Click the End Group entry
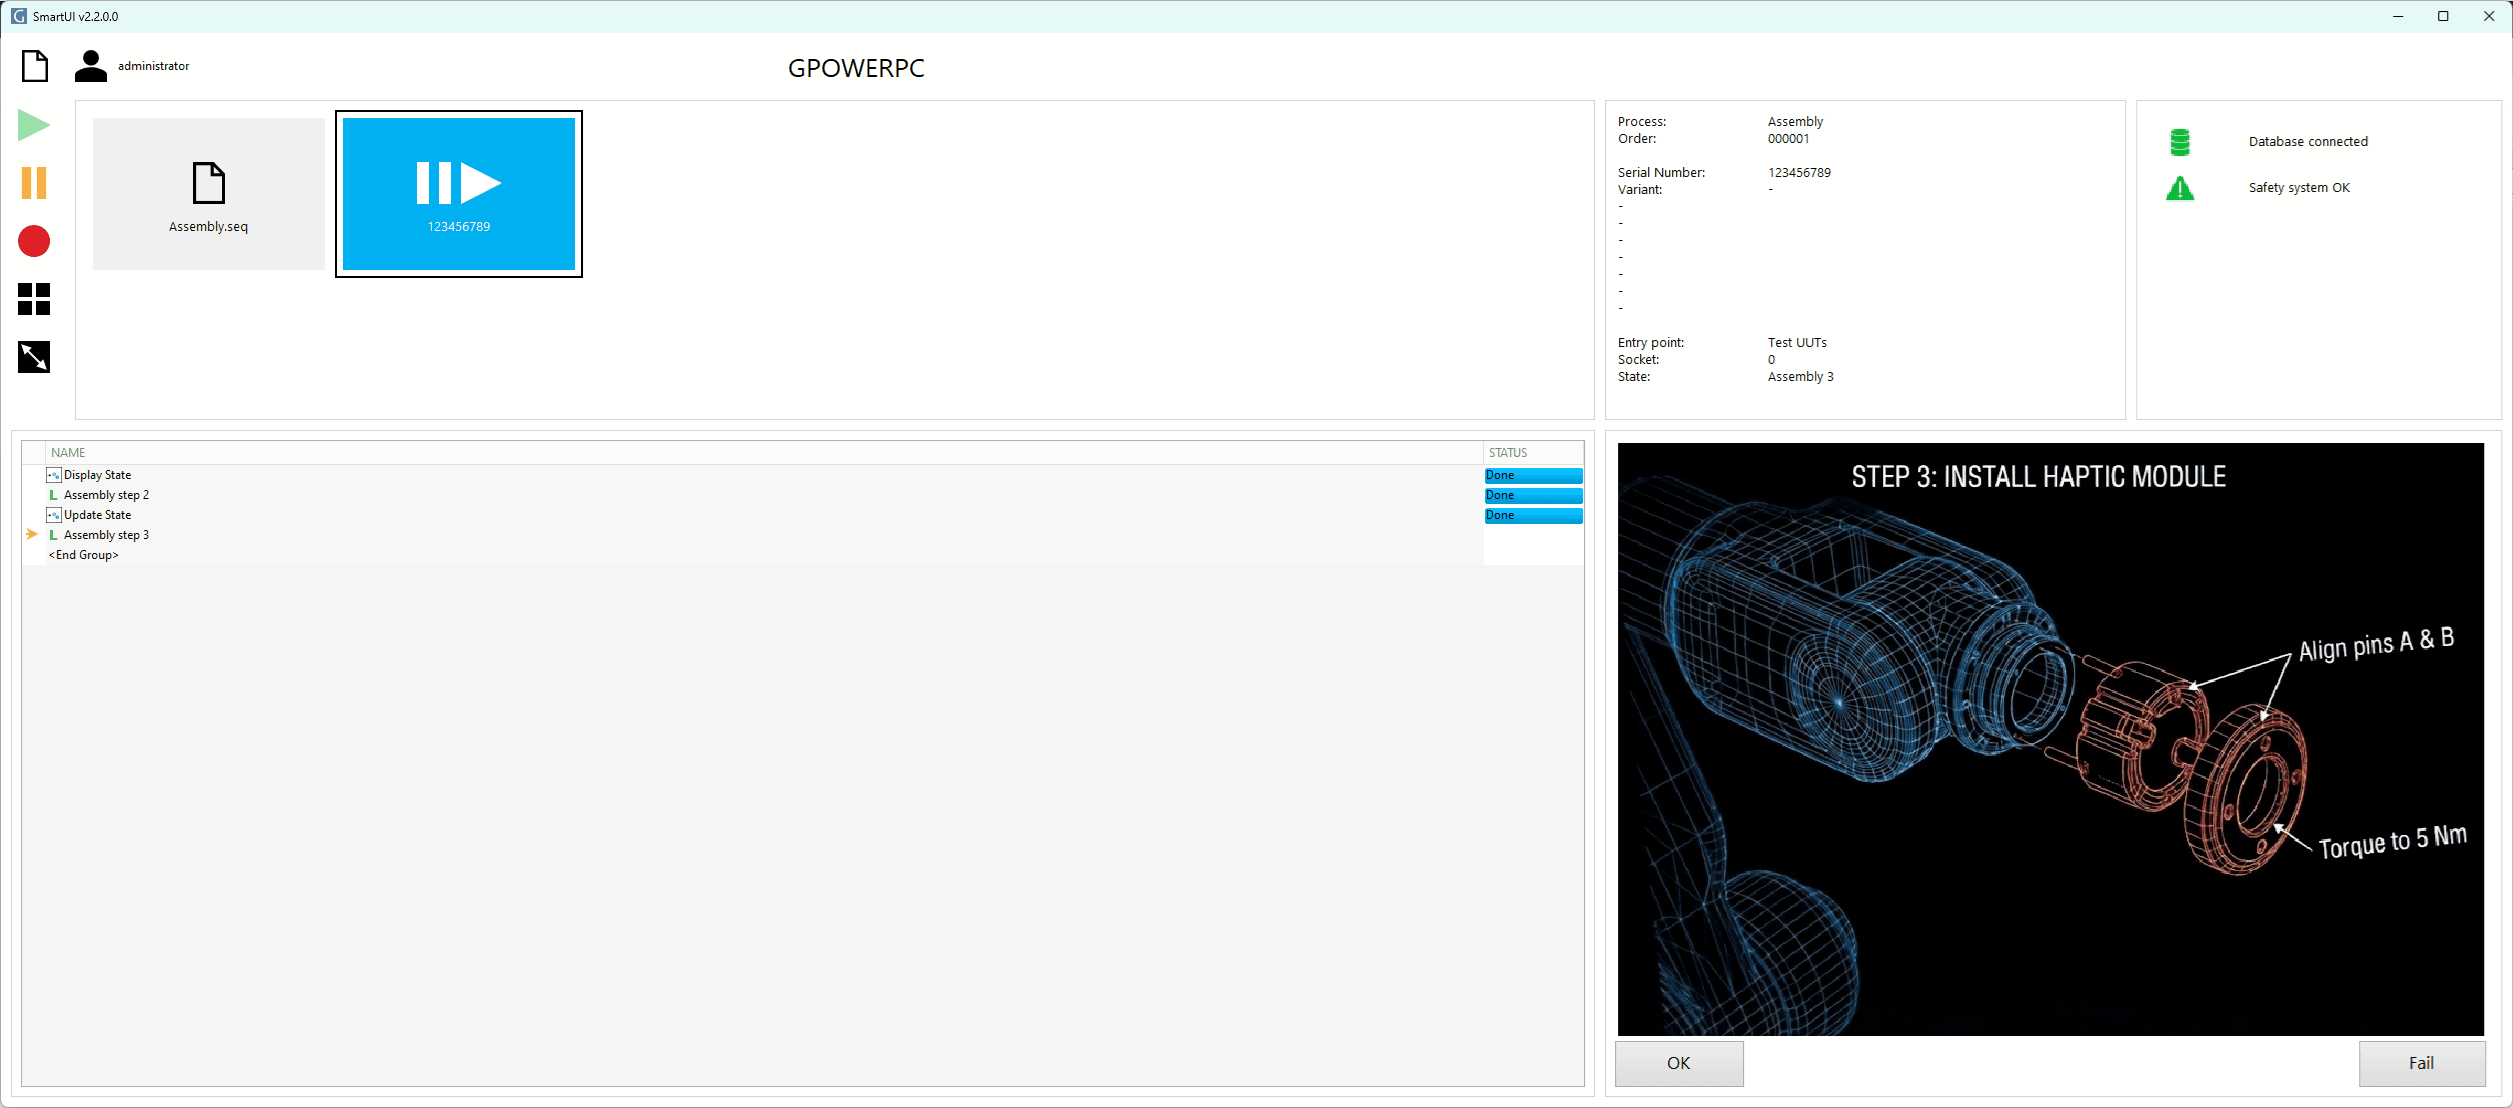The image size is (2513, 1108). (x=84, y=555)
